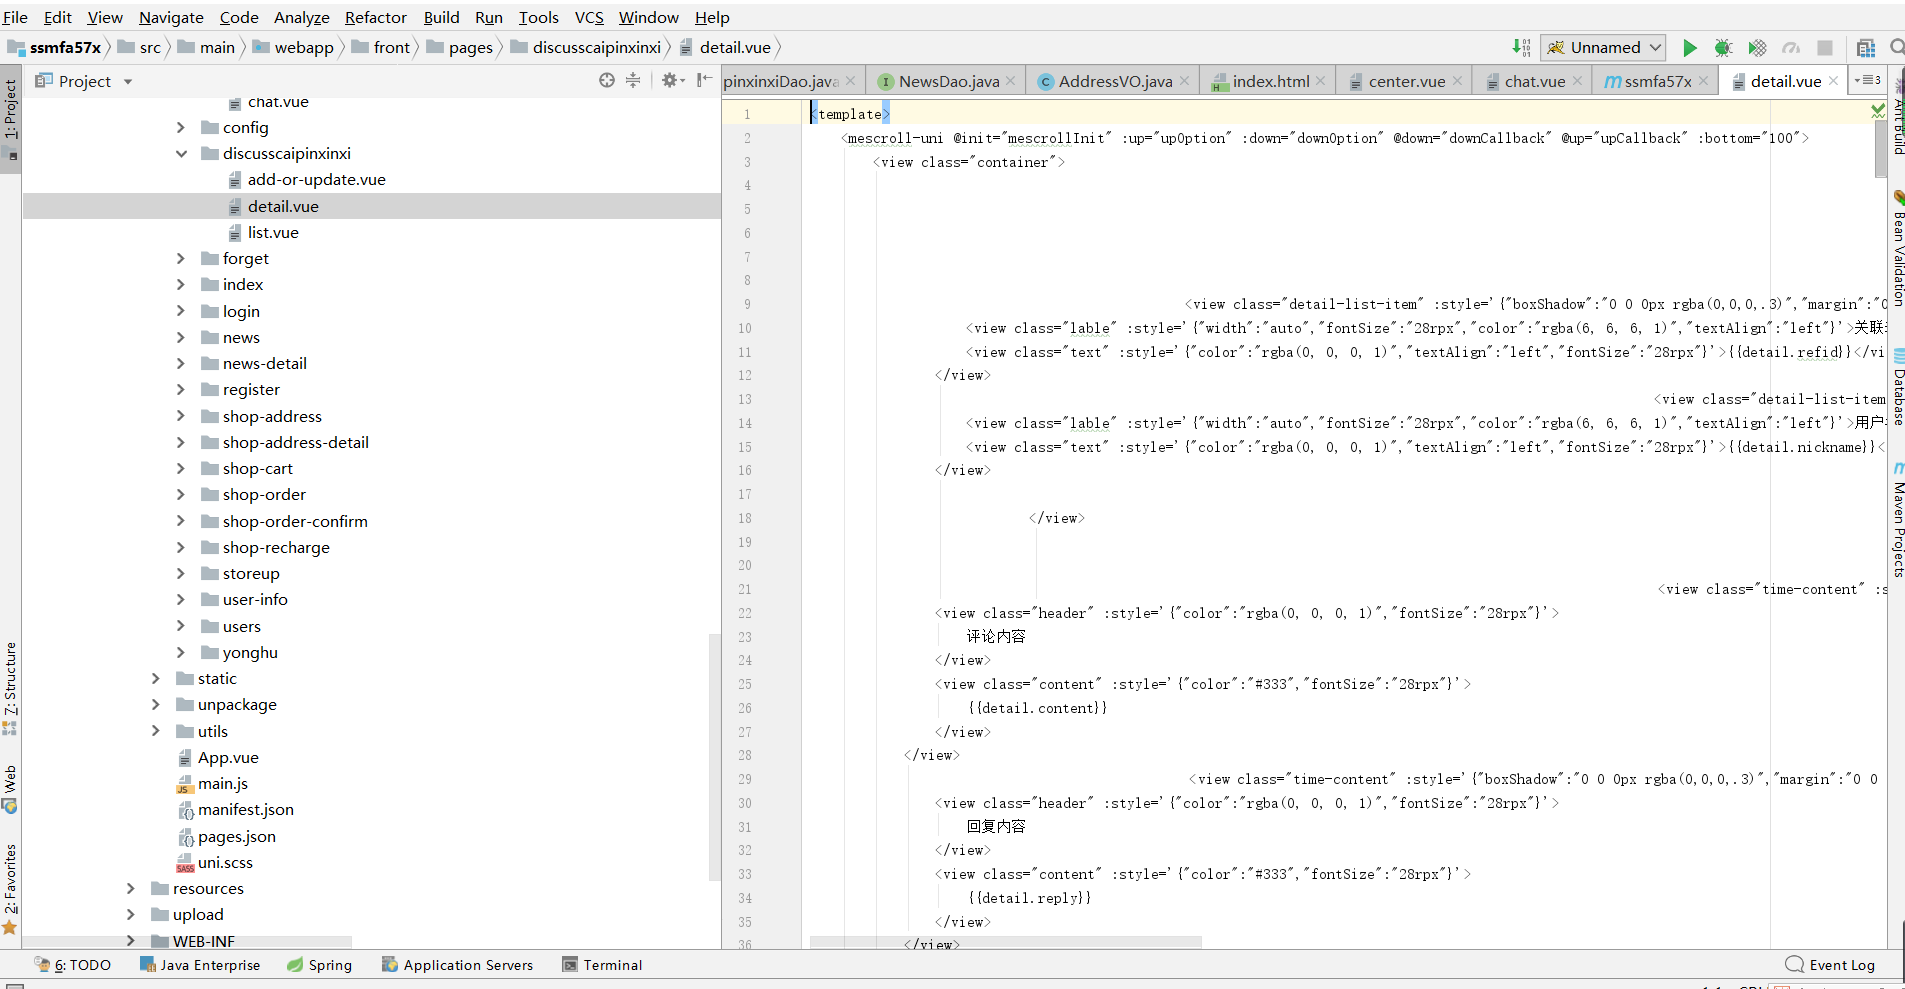Toggle the 2: Favorites side tool window

coord(10,889)
